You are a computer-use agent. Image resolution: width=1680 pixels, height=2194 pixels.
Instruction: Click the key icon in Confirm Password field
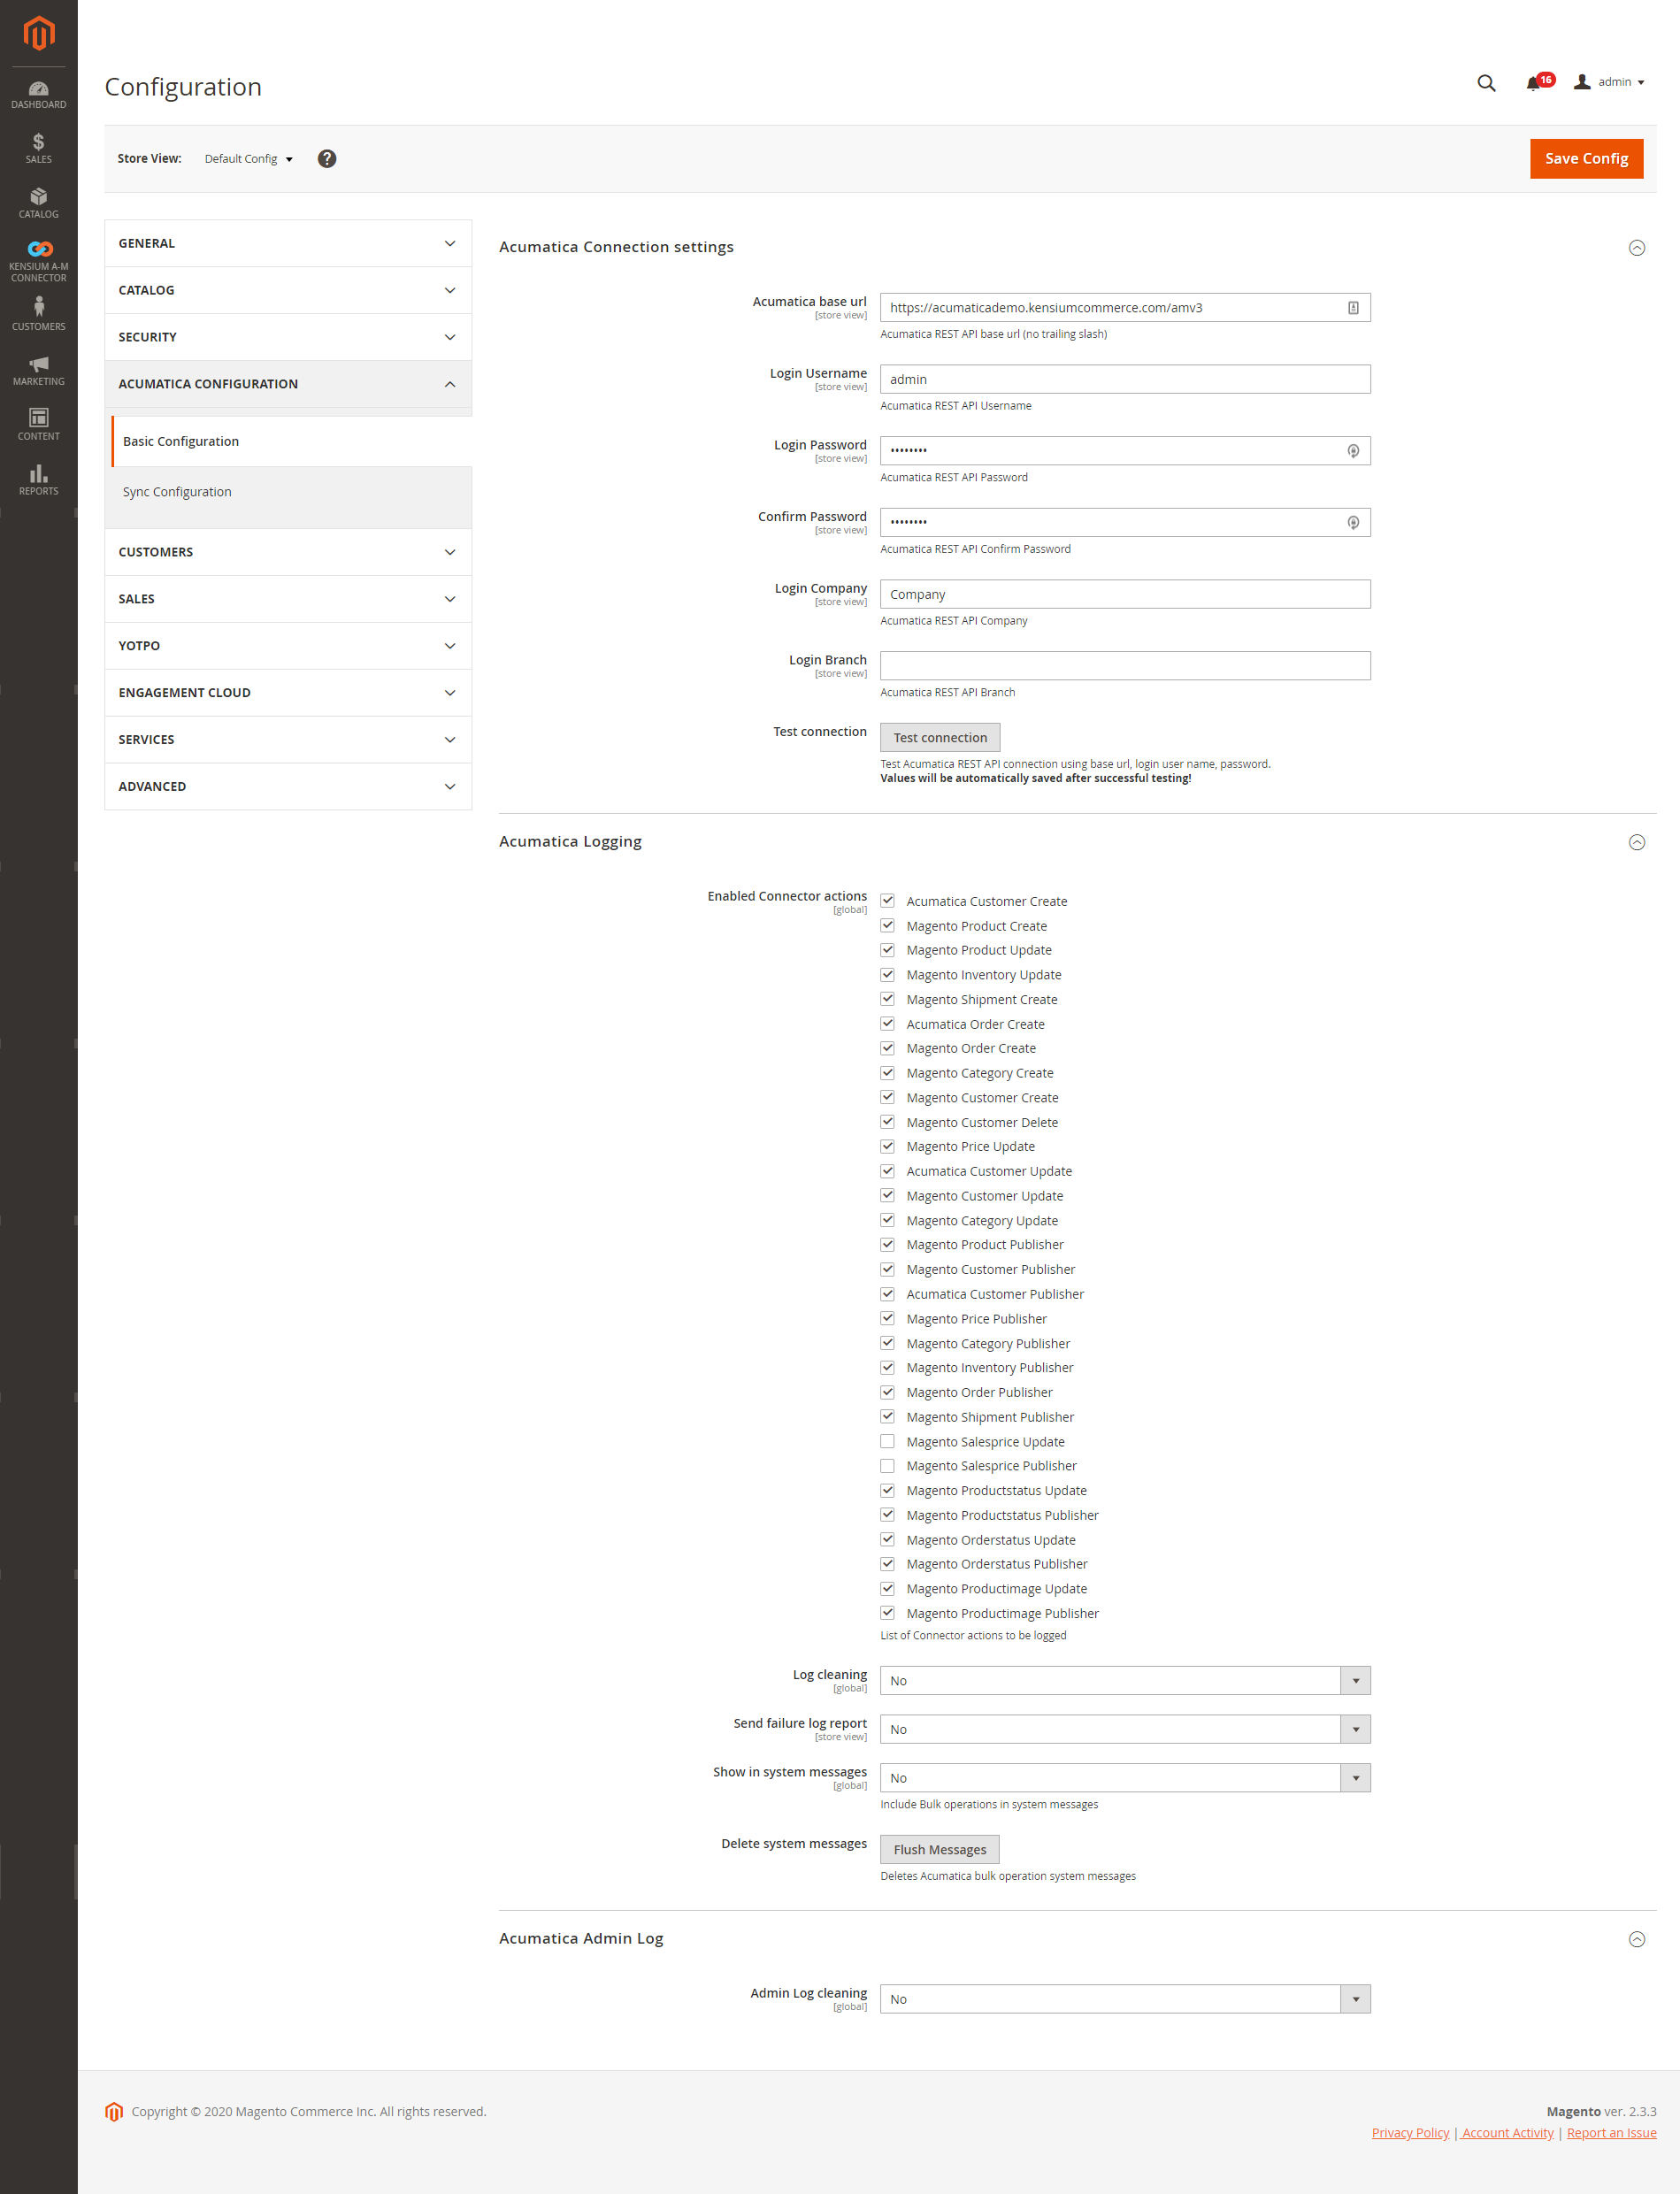pyautogui.click(x=1353, y=523)
